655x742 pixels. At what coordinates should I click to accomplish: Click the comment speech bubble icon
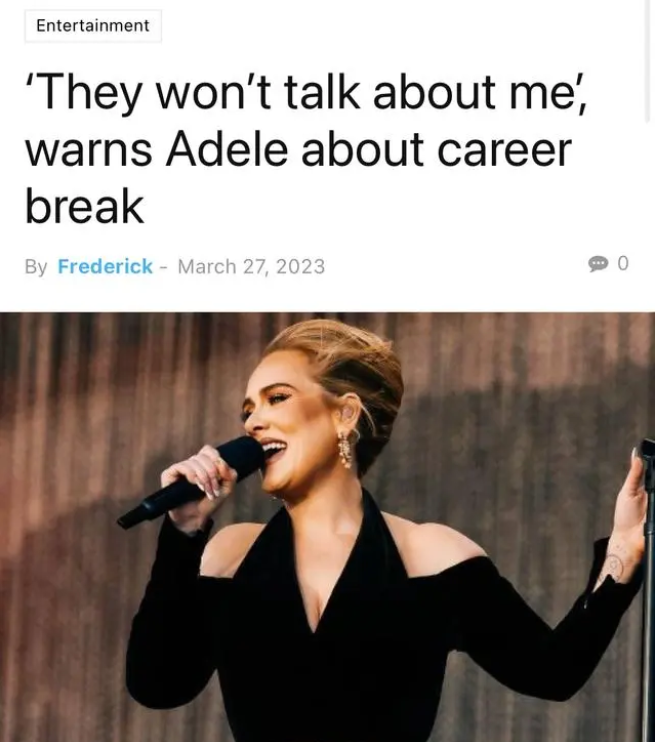tap(598, 264)
